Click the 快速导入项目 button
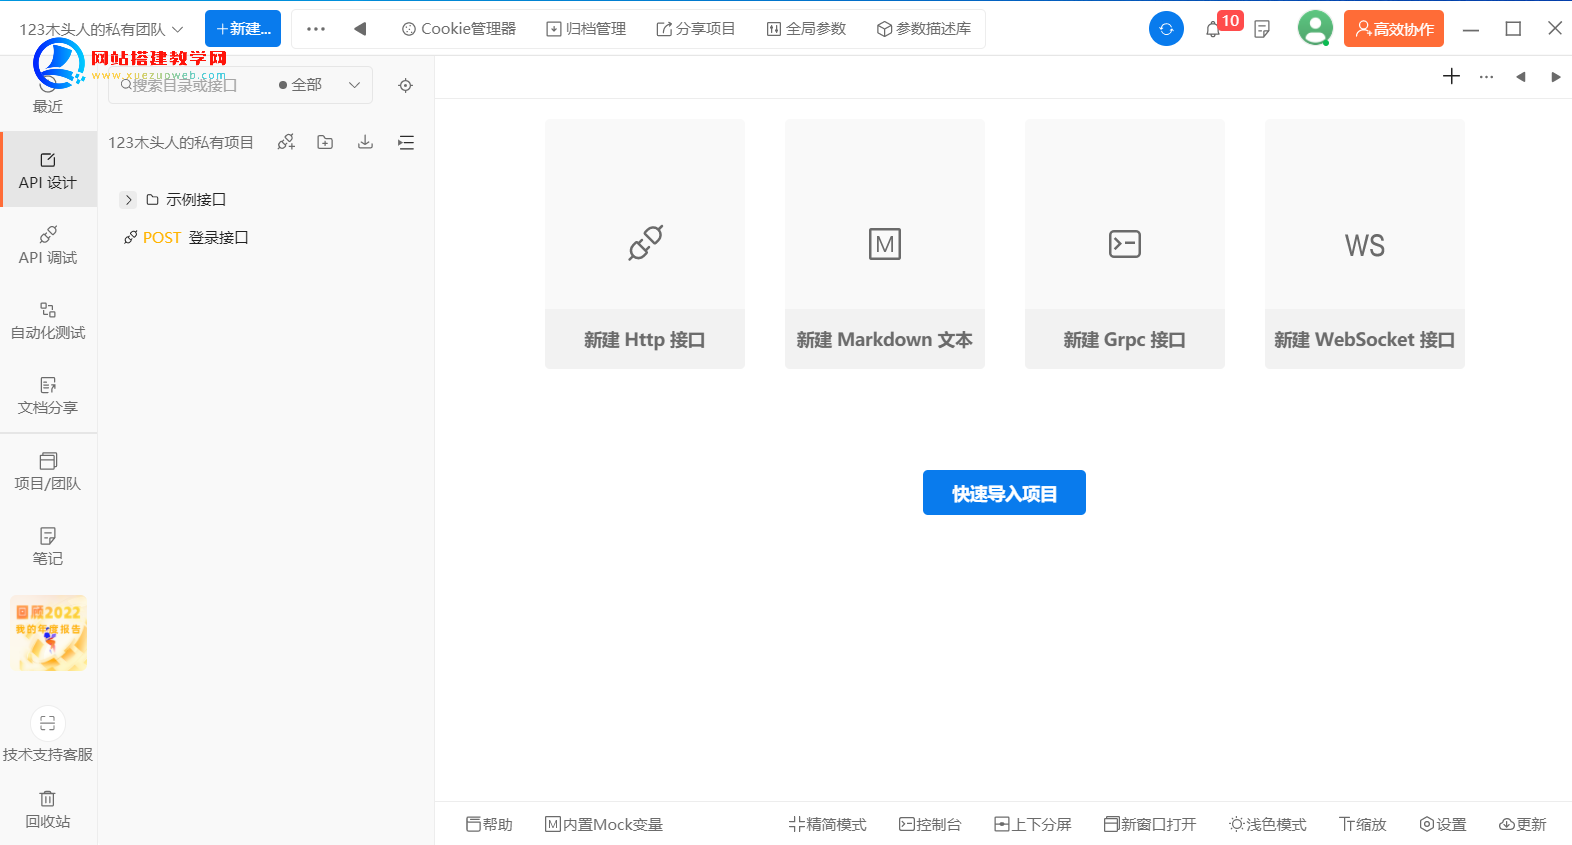The width and height of the screenshot is (1572, 845). click(x=1004, y=493)
